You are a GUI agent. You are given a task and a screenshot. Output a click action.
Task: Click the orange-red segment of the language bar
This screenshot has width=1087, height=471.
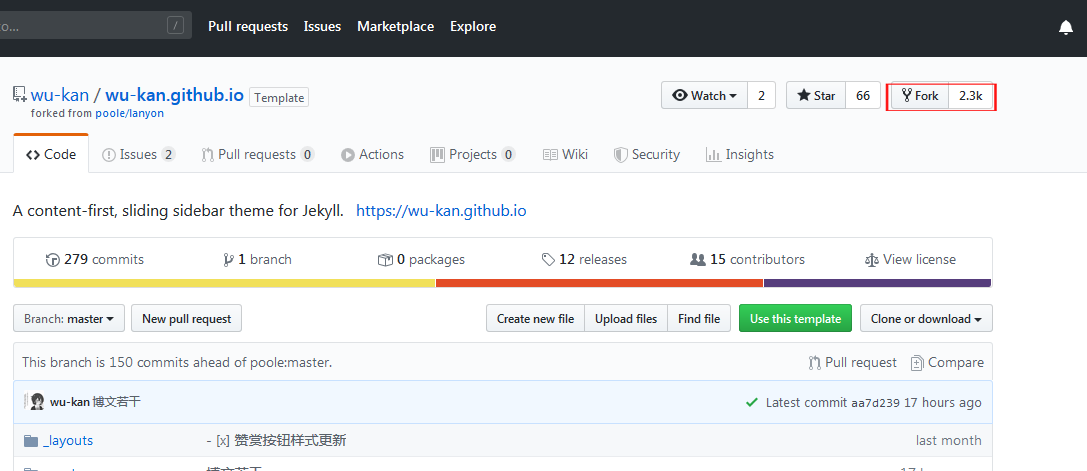coord(600,283)
